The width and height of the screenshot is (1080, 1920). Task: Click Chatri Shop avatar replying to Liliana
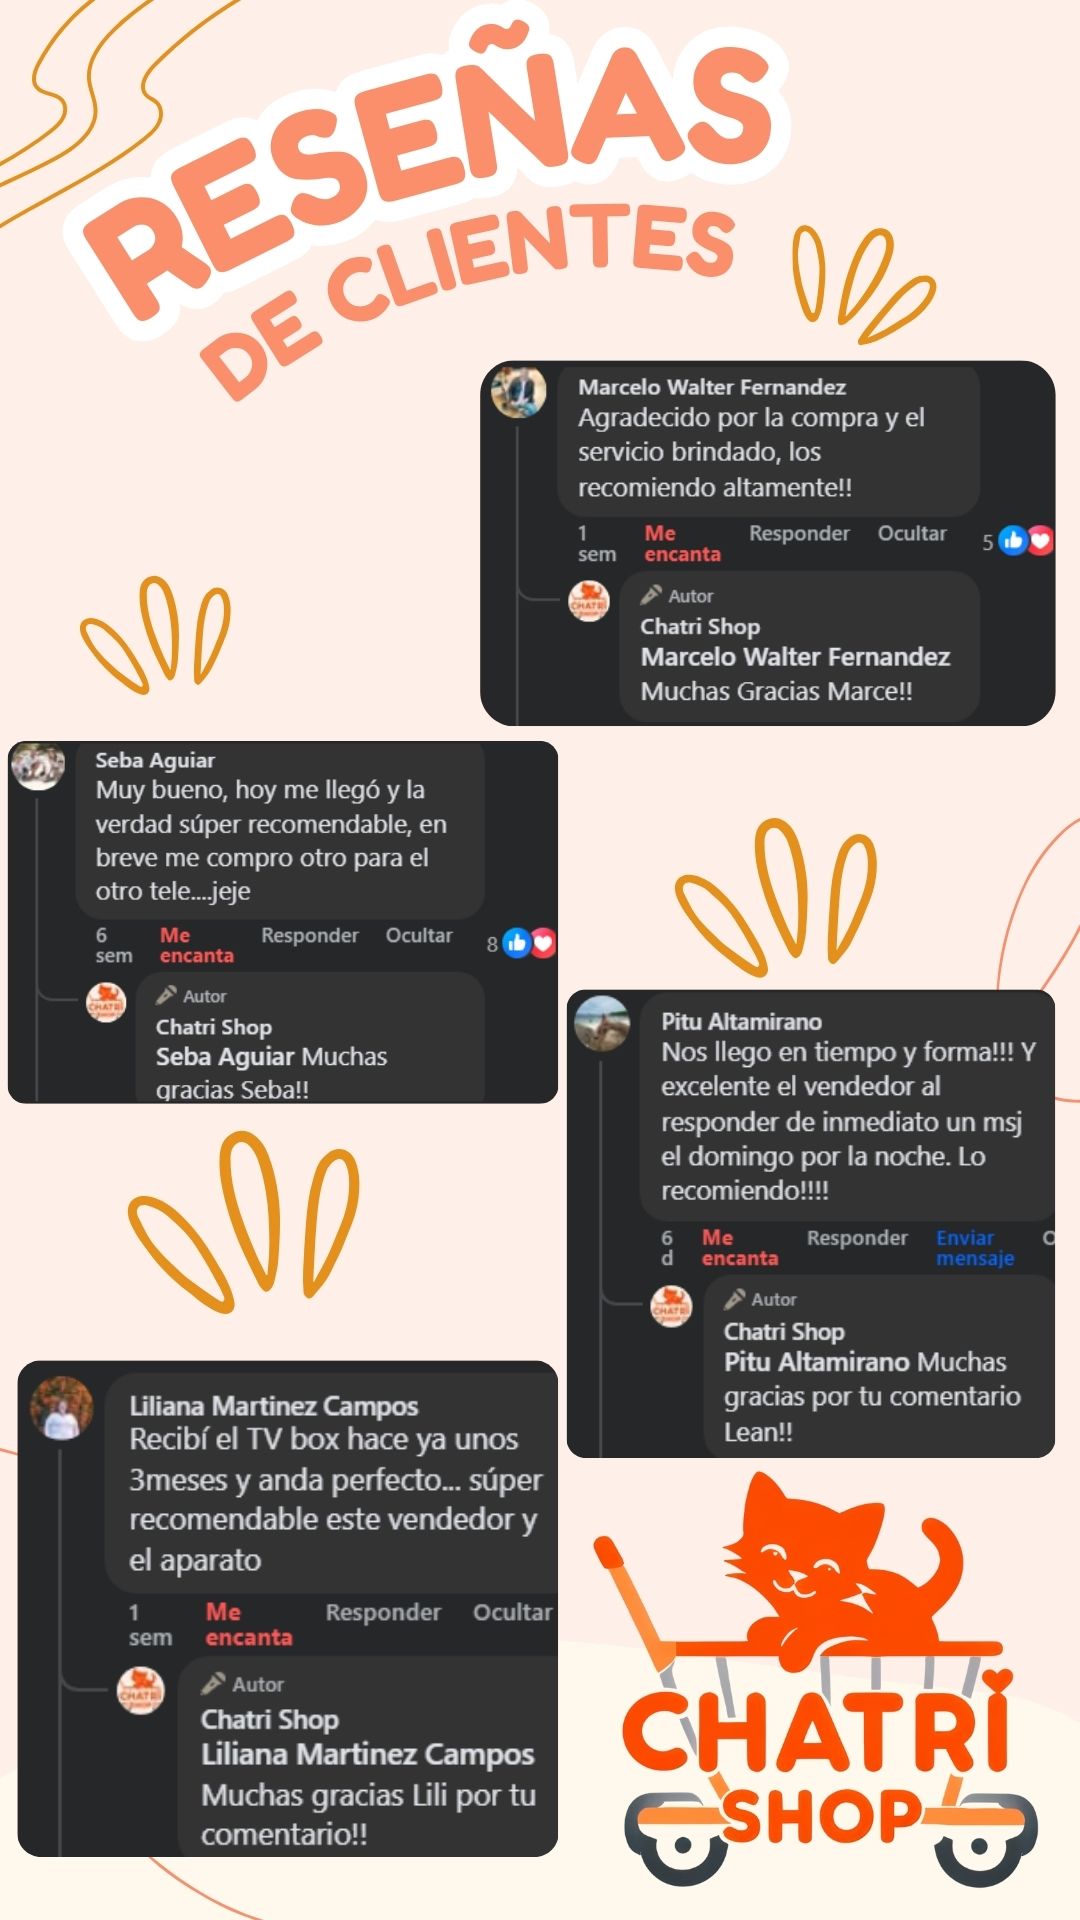pyautogui.click(x=141, y=1691)
